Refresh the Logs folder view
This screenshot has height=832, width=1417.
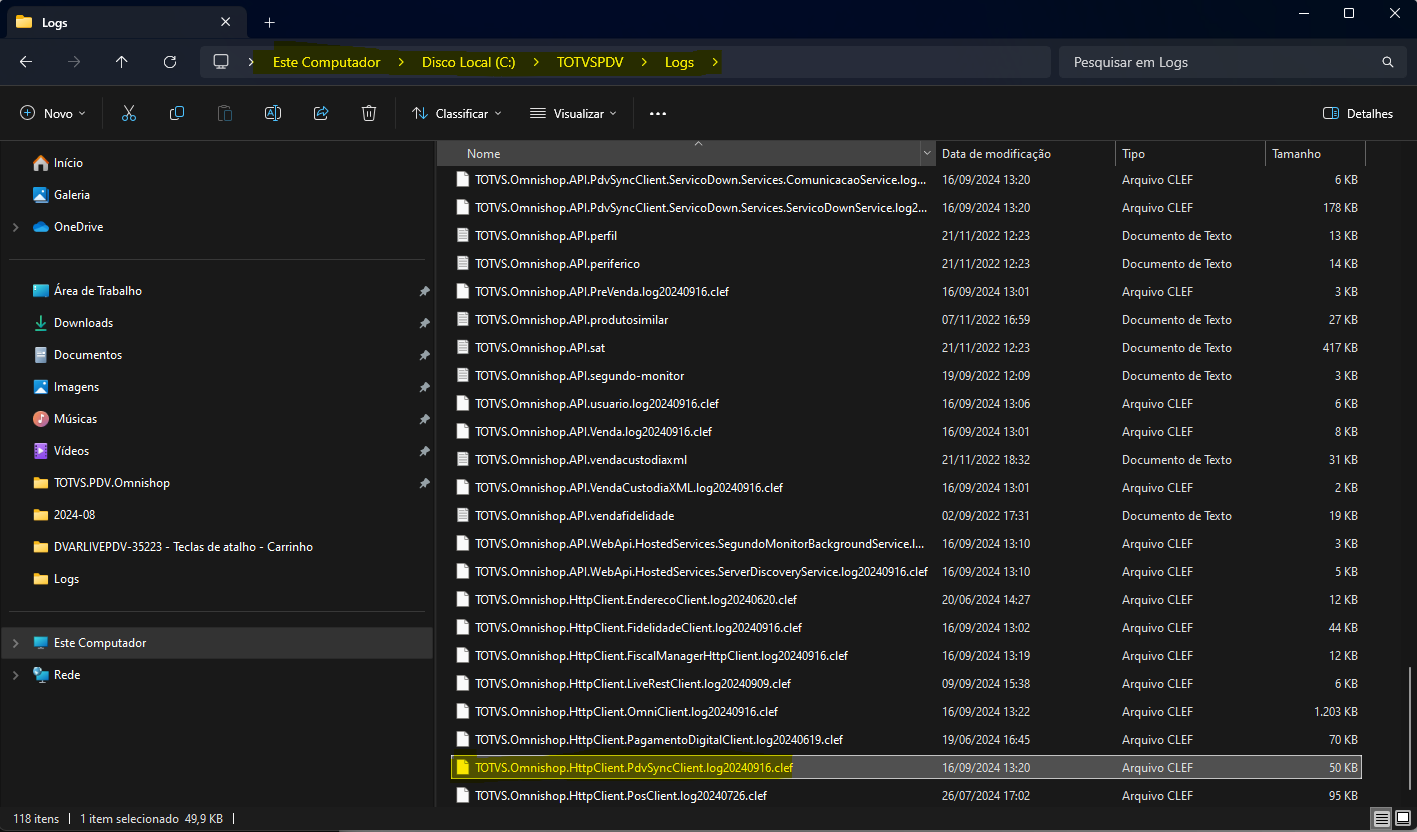coord(170,62)
